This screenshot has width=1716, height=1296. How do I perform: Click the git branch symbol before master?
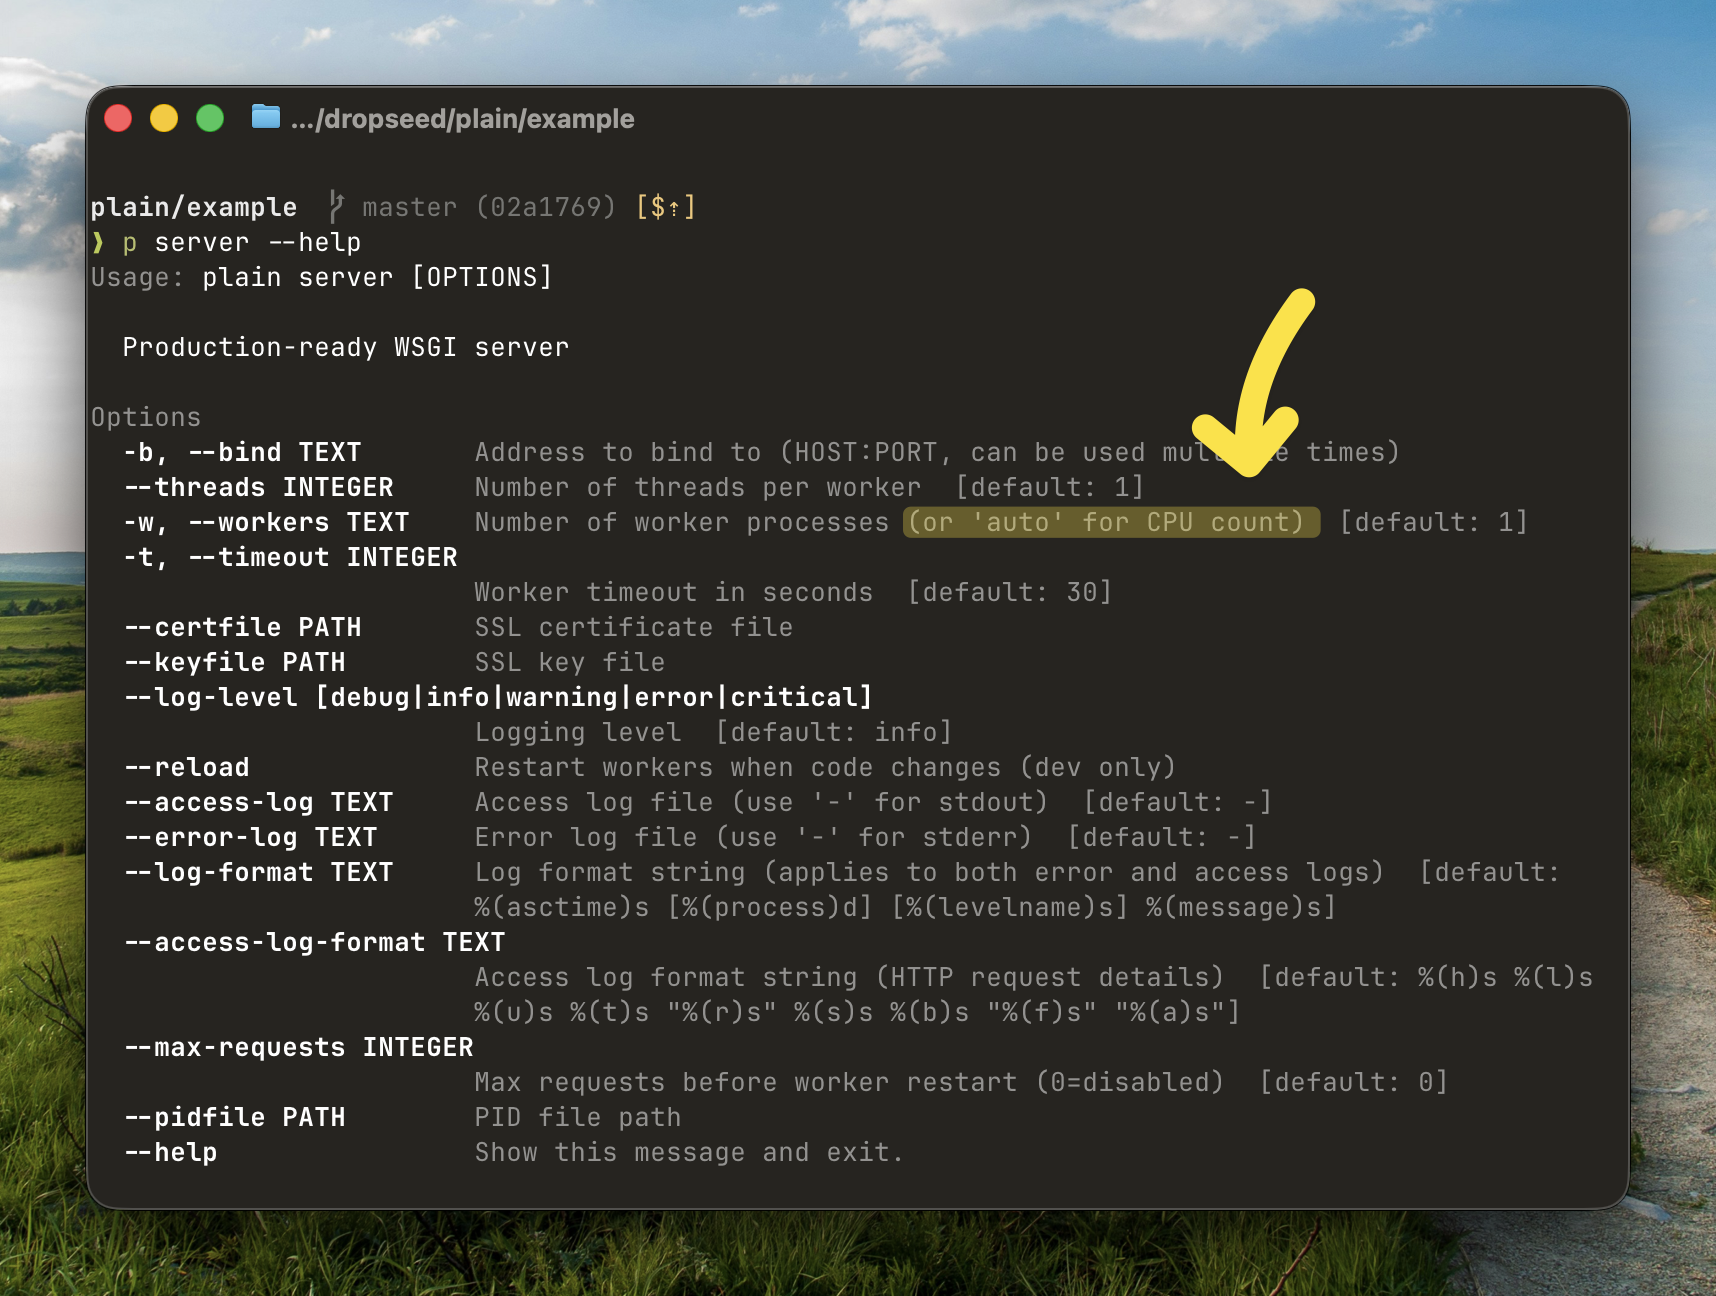(x=337, y=207)
